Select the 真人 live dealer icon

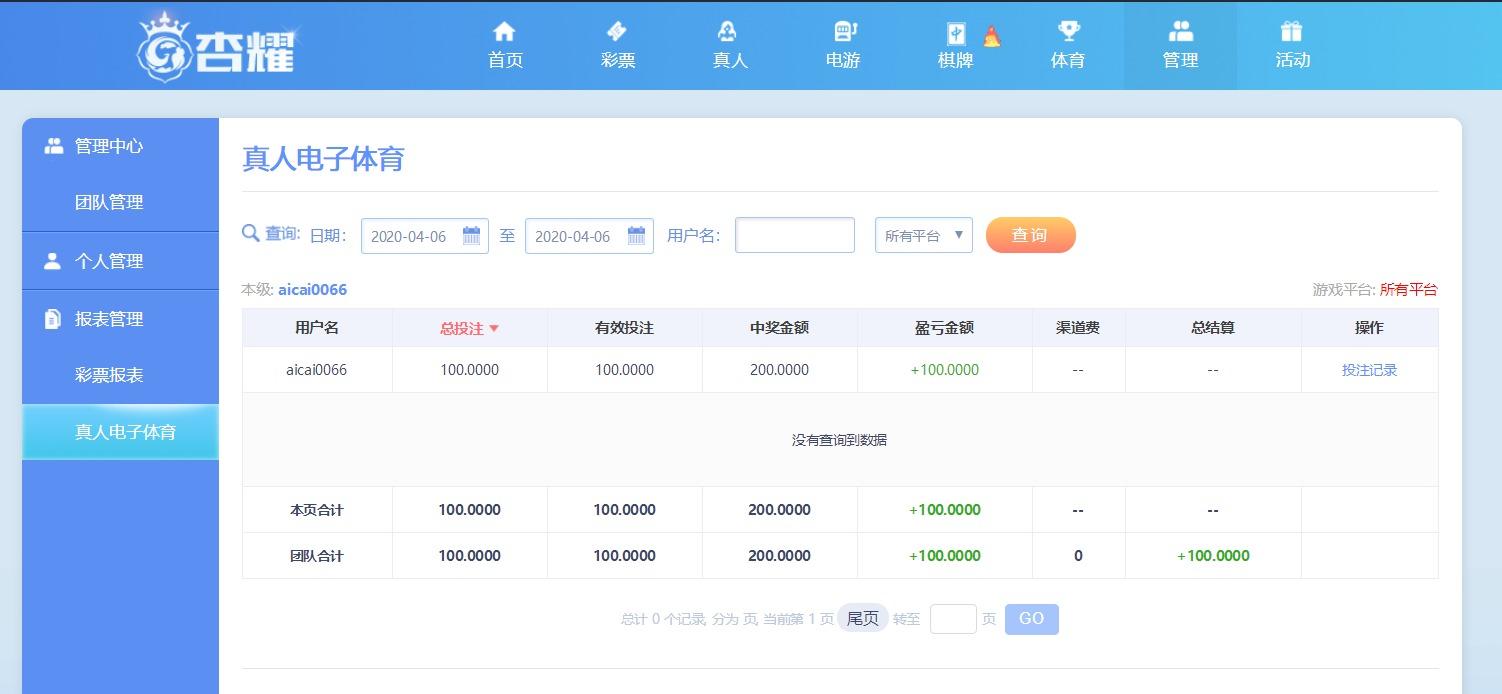[729, 32]
